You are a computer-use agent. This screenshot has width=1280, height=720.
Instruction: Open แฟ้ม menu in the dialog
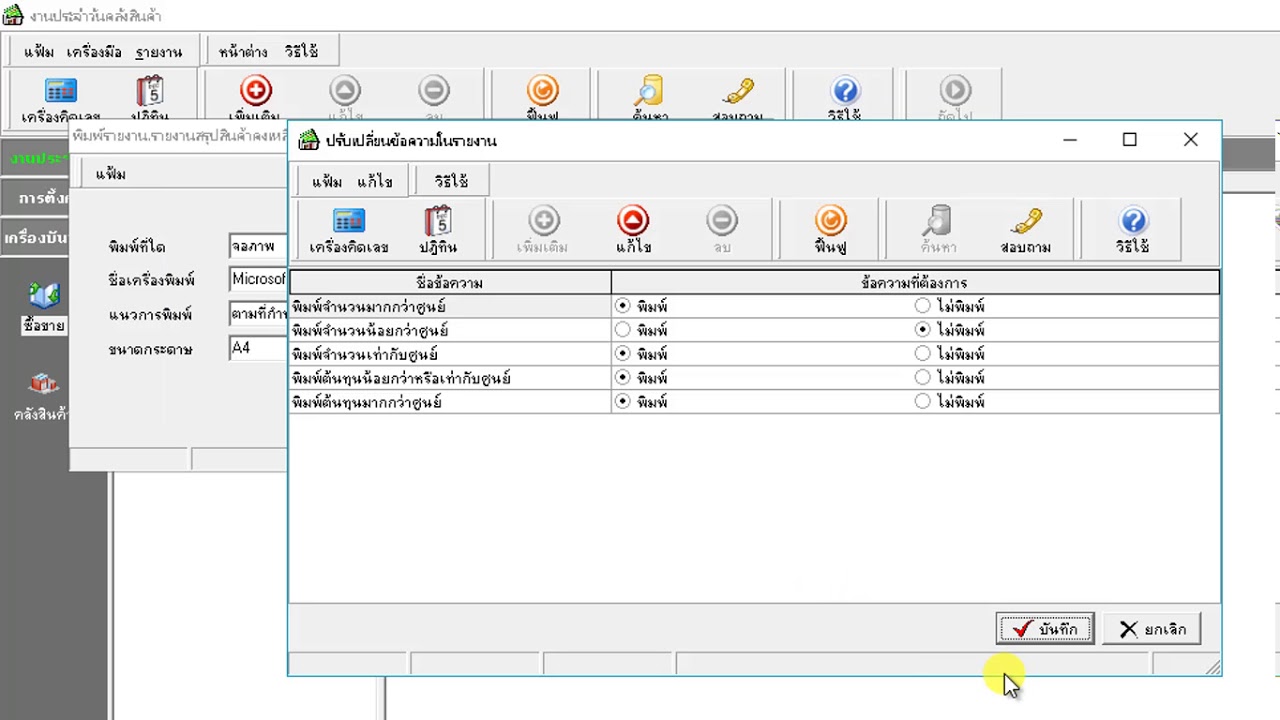[x=327, y=182]
